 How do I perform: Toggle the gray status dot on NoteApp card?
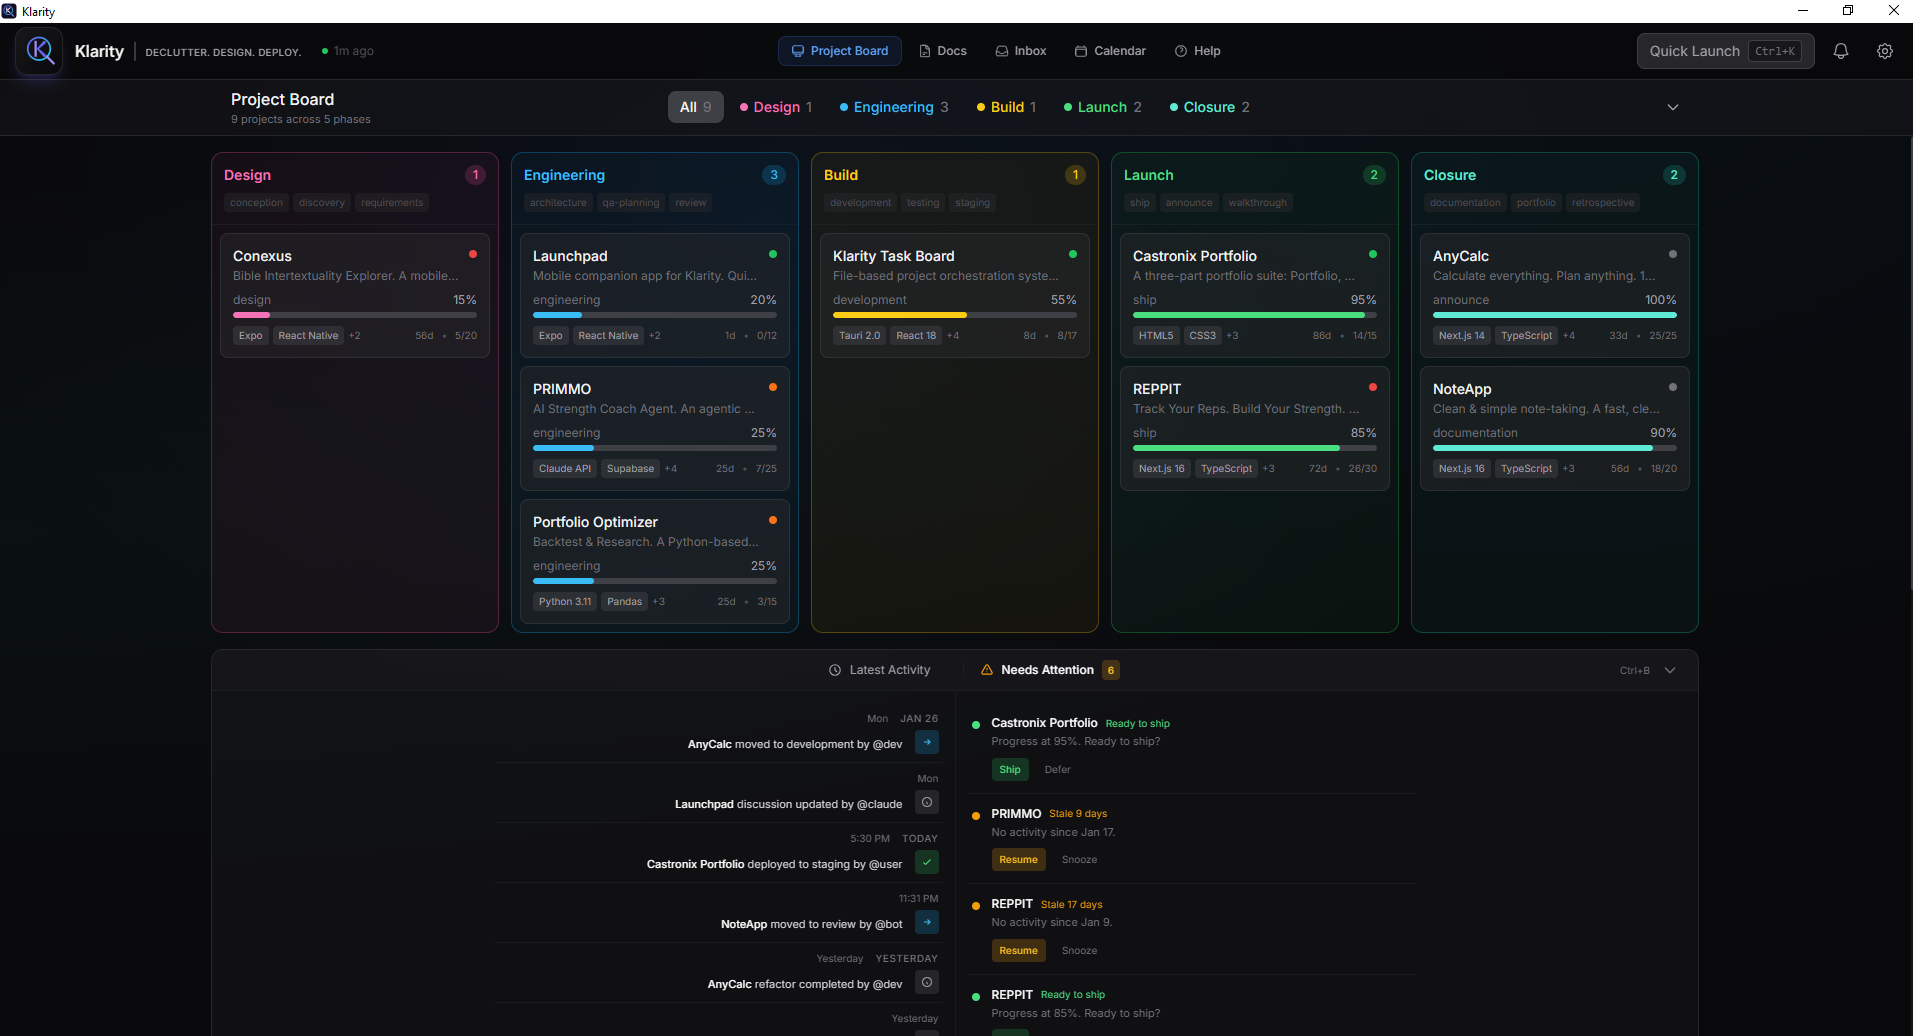pos(1672,387)
